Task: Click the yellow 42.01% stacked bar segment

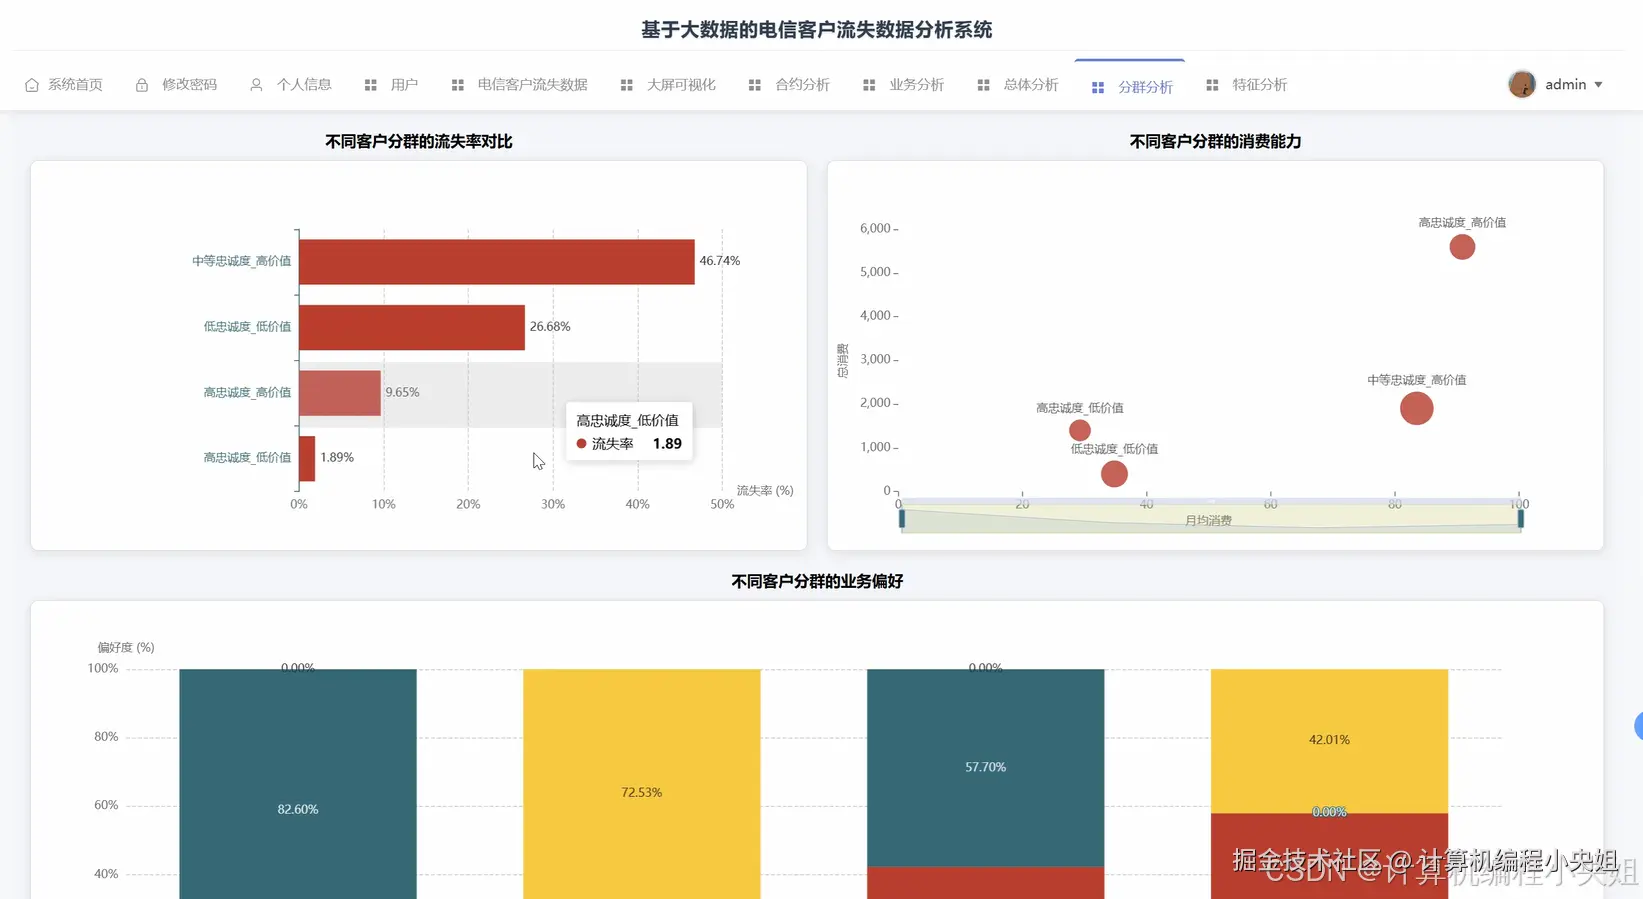Action: coord(1329,741)
